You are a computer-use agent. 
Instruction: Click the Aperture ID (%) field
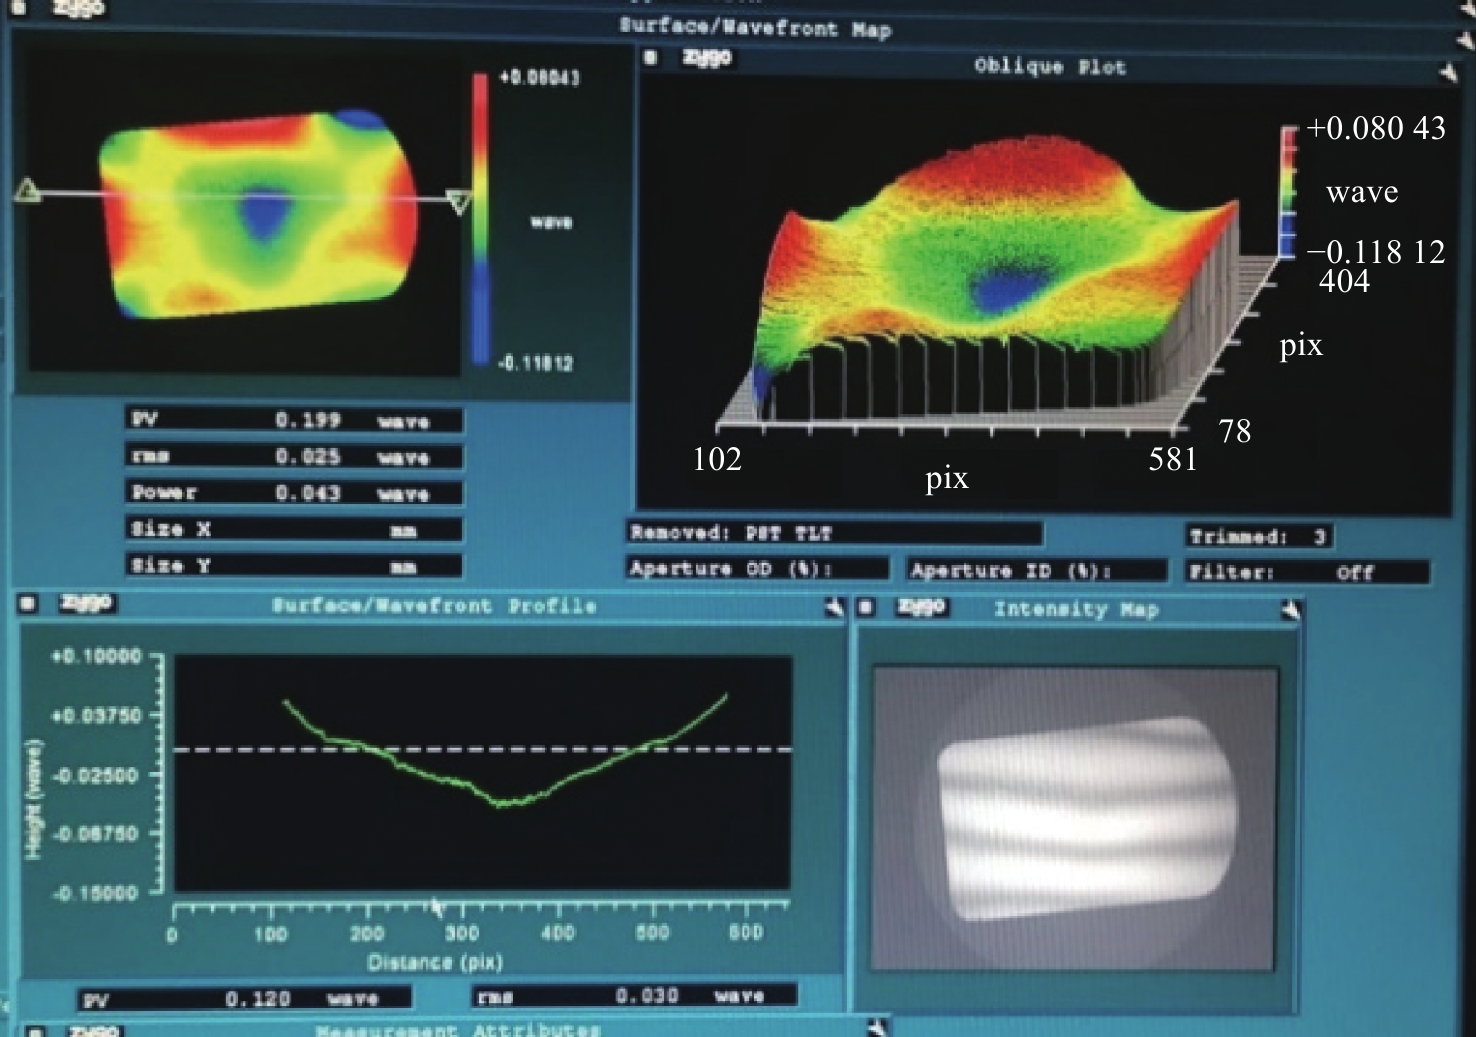coord(1035,571)
